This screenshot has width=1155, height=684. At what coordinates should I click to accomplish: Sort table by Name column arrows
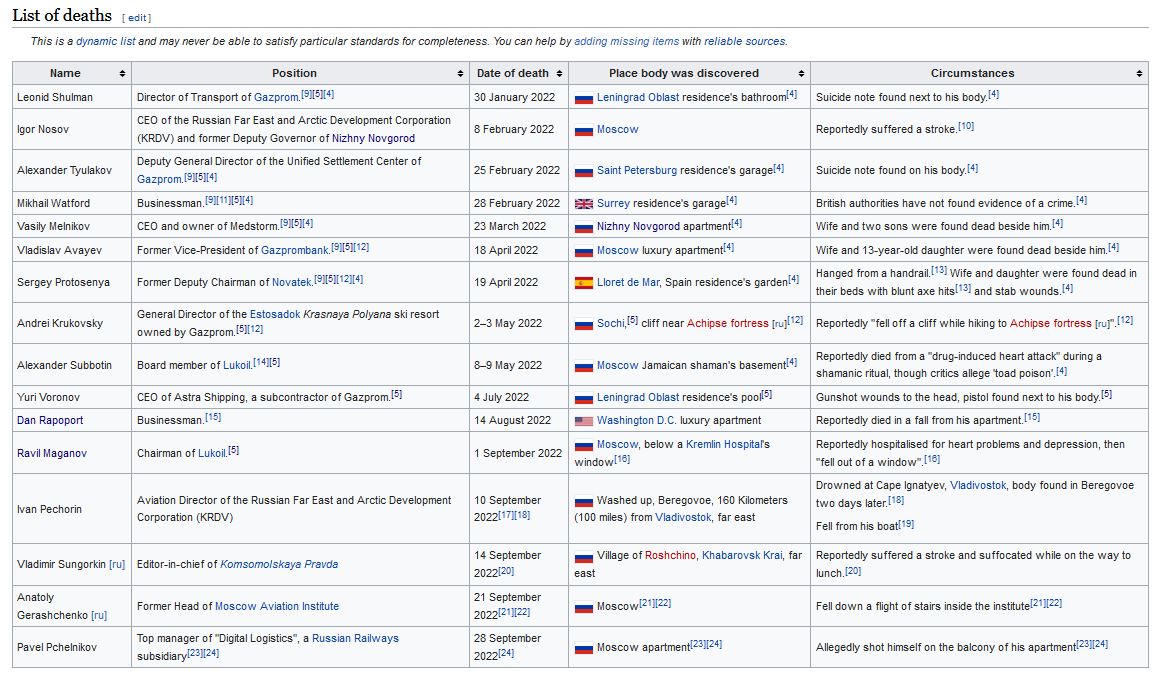point(122,74)
